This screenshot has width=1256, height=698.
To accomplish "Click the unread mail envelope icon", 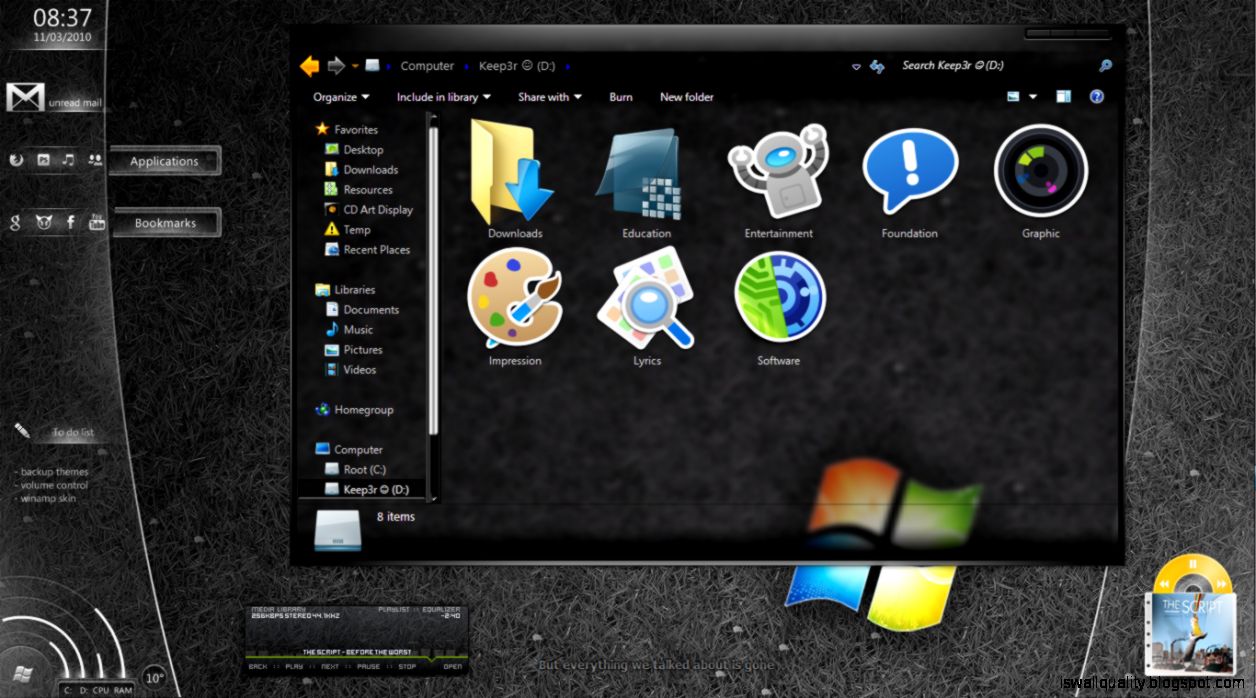I will tap(25, 97).
